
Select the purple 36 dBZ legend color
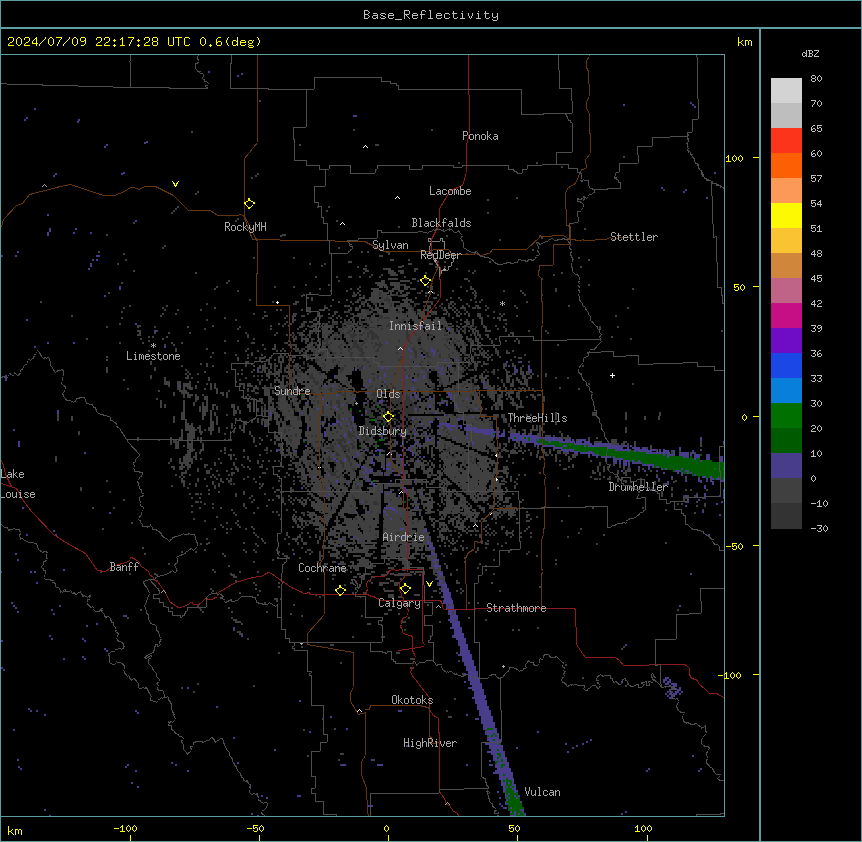pyautogui.click(x=786, y=341)
